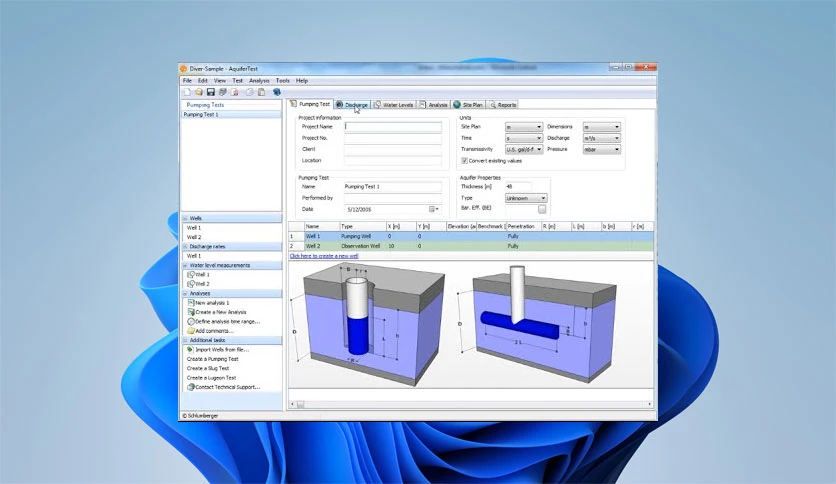Click the Contact Technical Support globe icon
This screenshot has width=836, height=484.
[190, 387]
